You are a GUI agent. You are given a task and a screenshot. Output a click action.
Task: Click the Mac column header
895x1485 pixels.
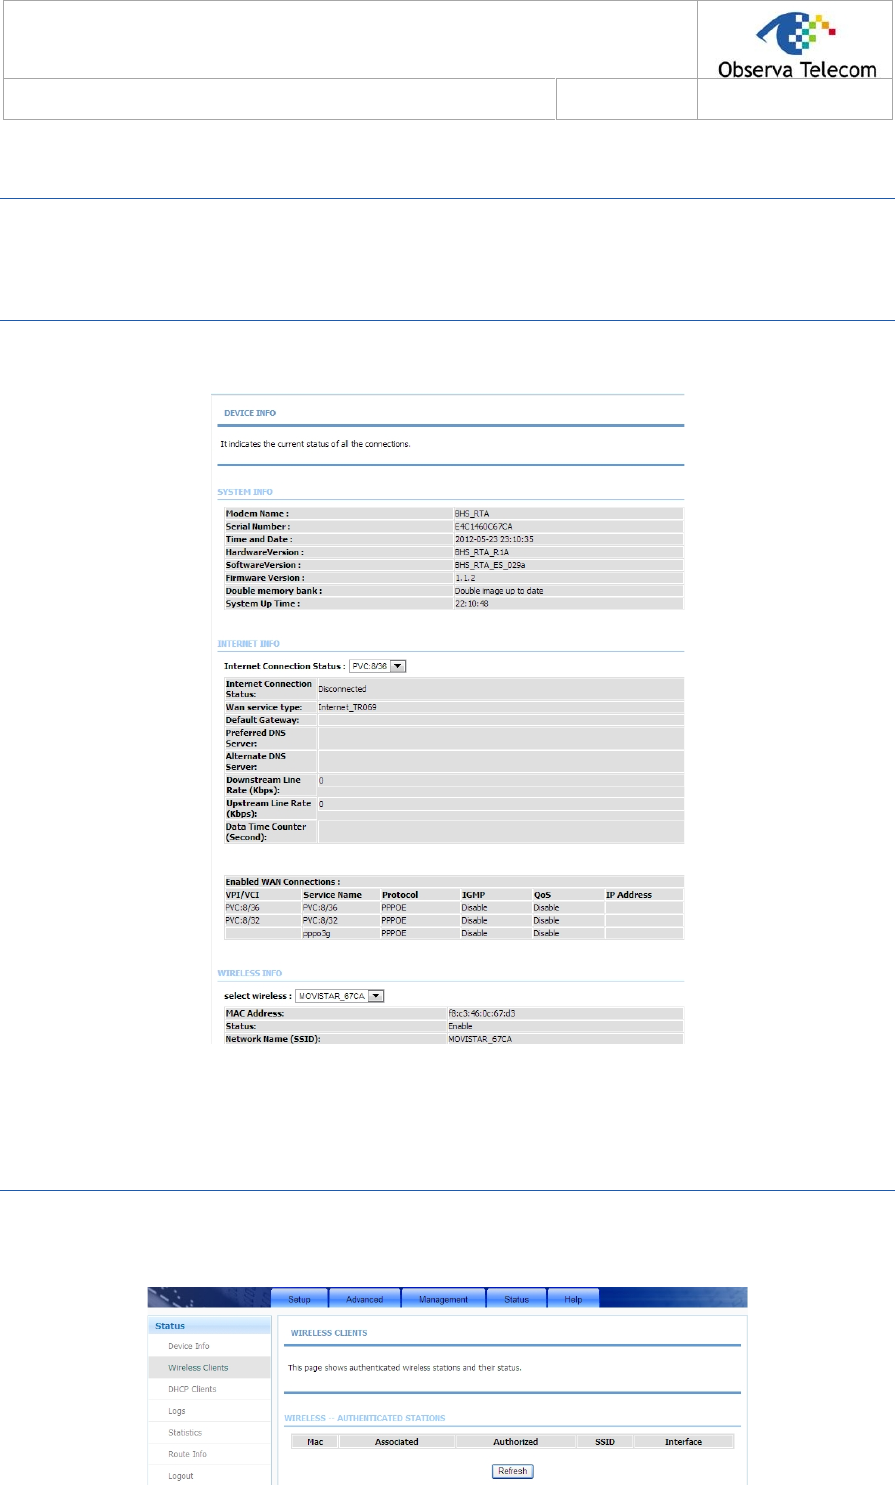314,1442
